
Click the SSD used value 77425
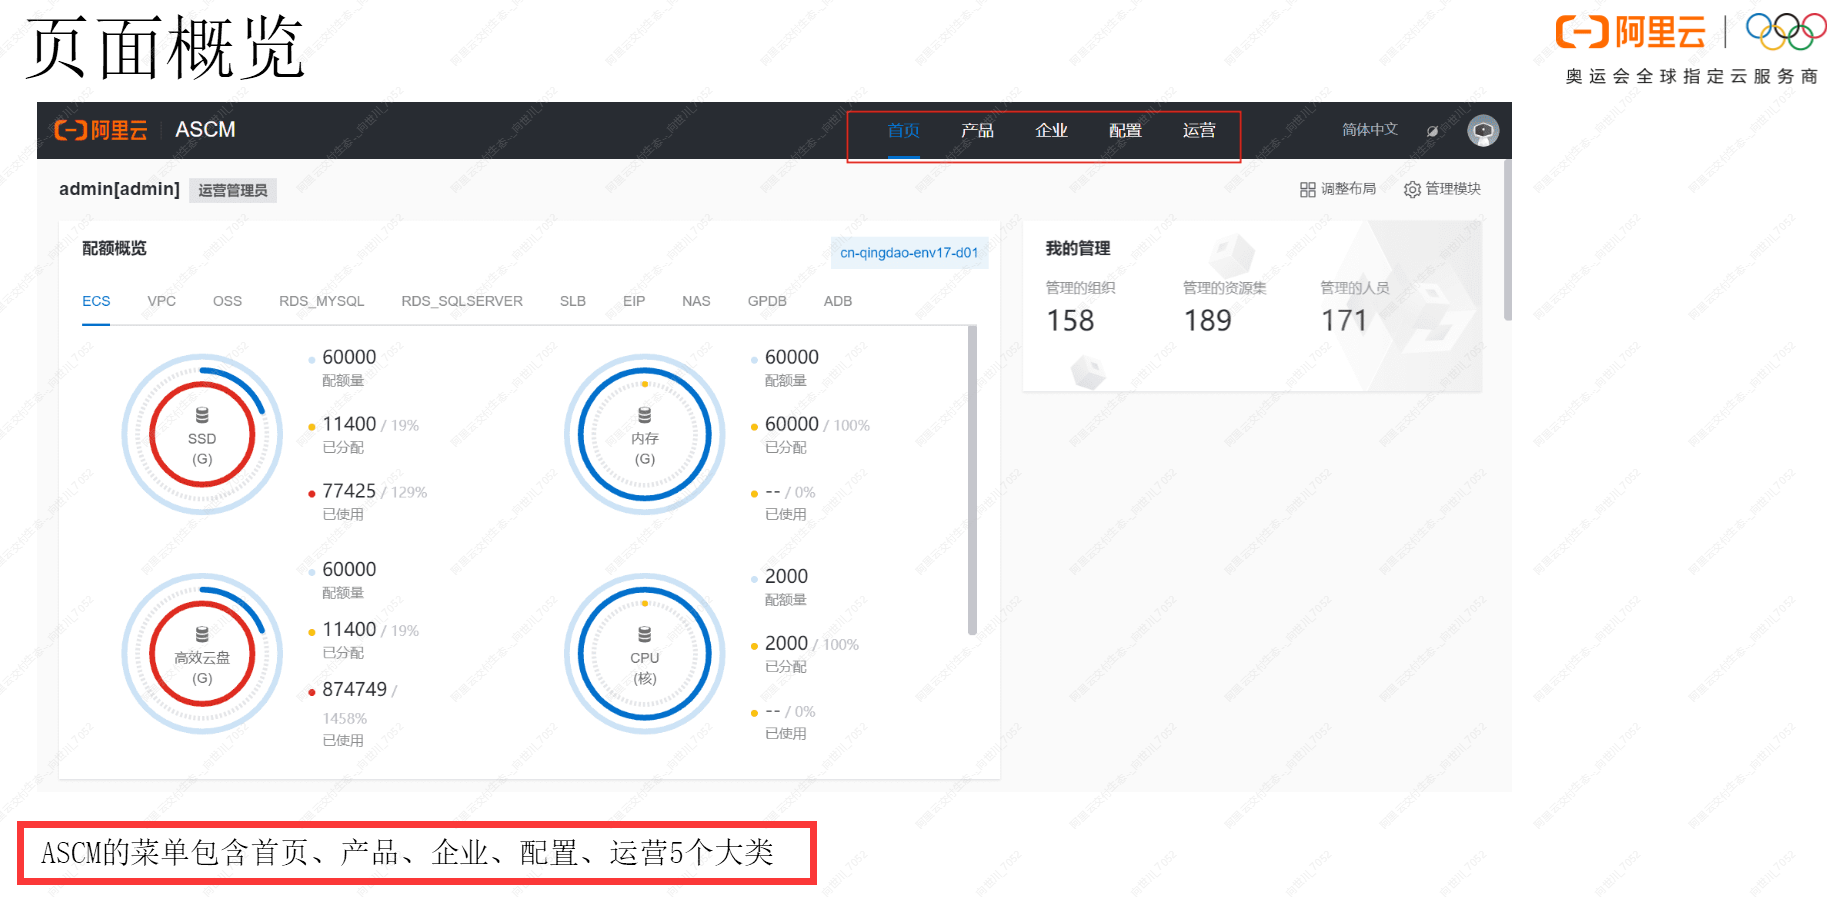pos(349,491)
